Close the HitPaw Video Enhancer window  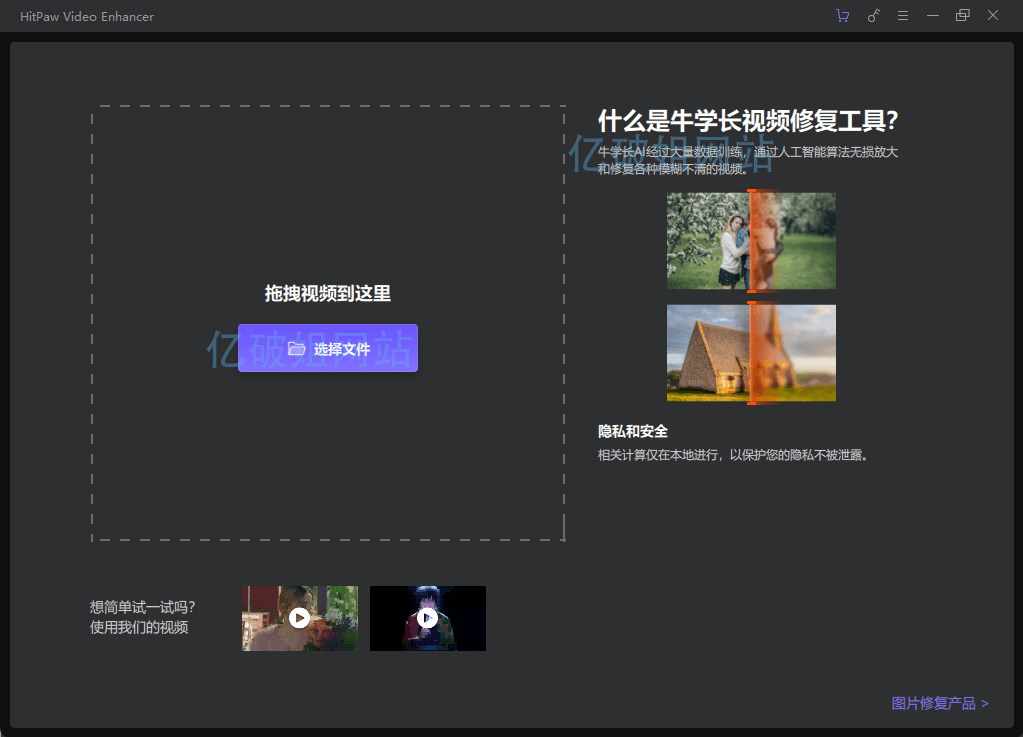993,16
